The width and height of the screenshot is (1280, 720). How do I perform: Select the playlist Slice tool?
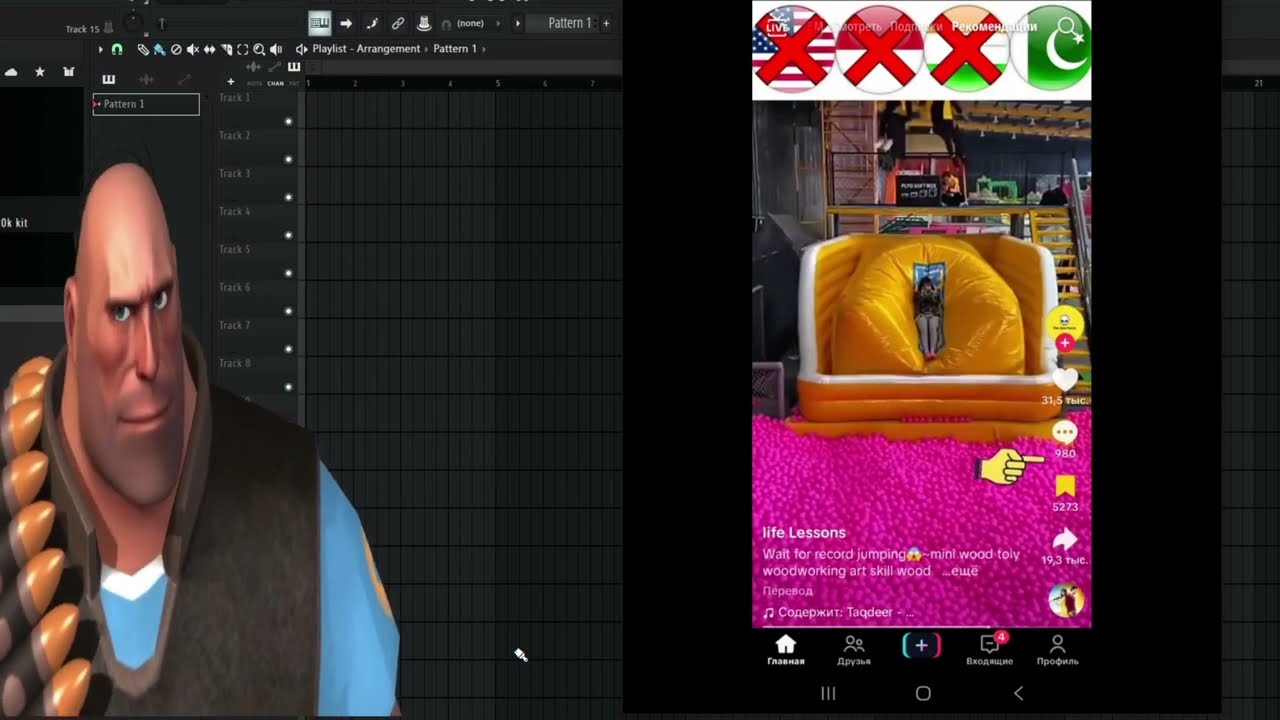[x=226, y=49]
